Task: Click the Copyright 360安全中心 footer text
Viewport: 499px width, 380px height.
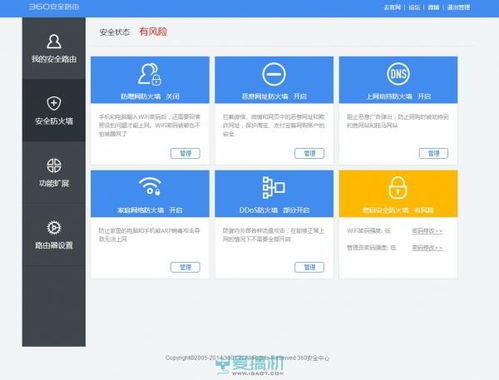Action: tap(247, 358)
